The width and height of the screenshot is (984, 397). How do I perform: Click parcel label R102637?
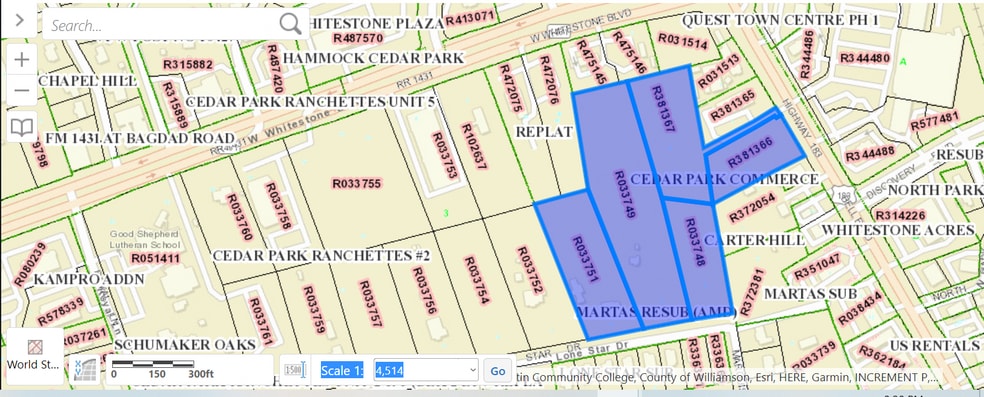point(474,146)
